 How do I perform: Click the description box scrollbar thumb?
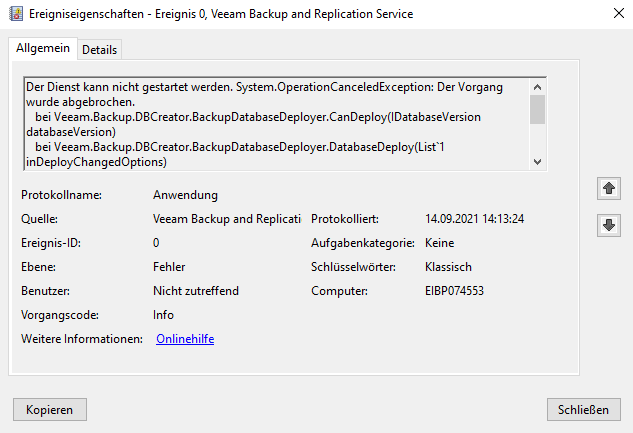point(537,108)
